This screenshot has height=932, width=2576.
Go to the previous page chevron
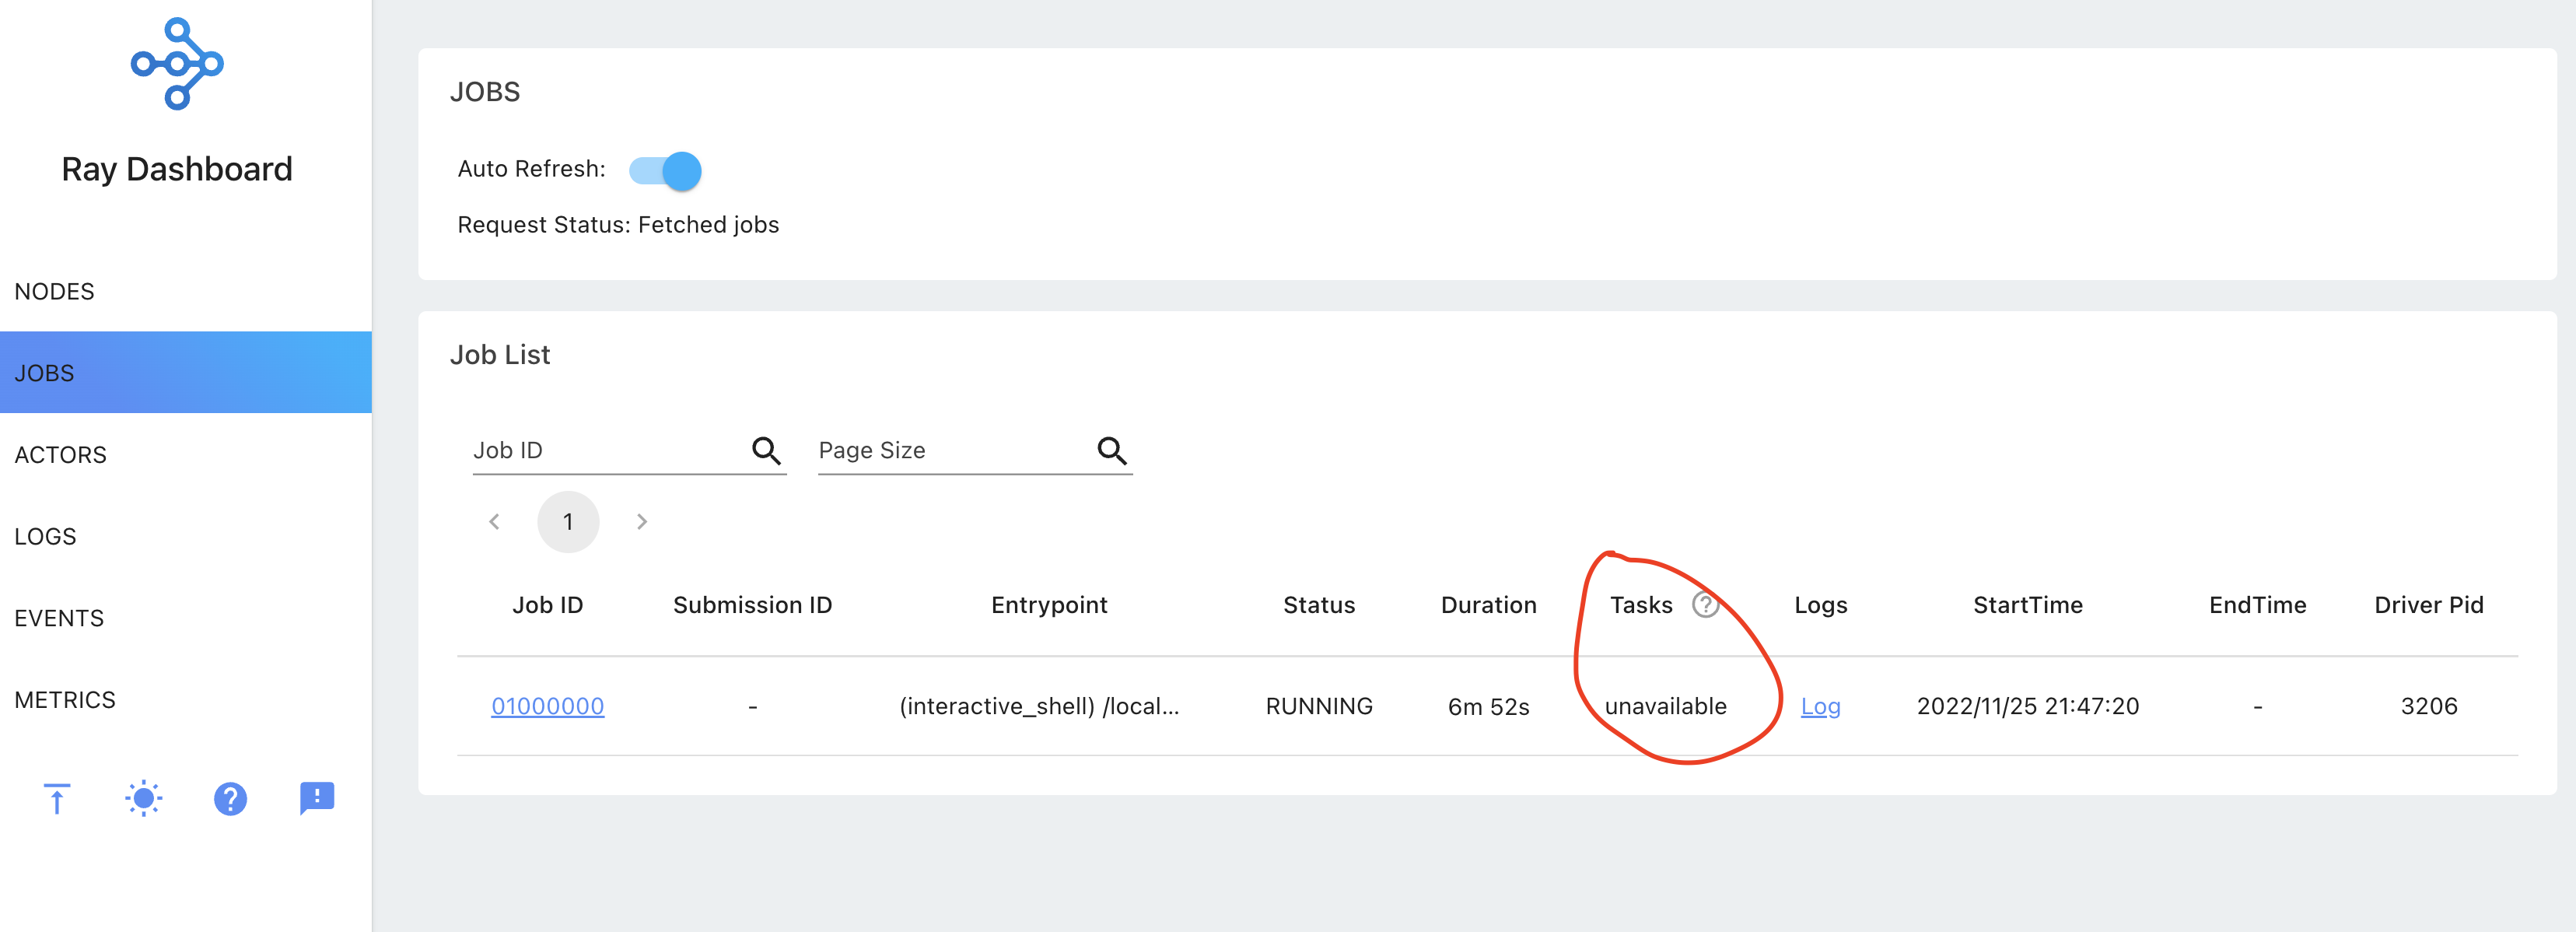tap(494, 522)
